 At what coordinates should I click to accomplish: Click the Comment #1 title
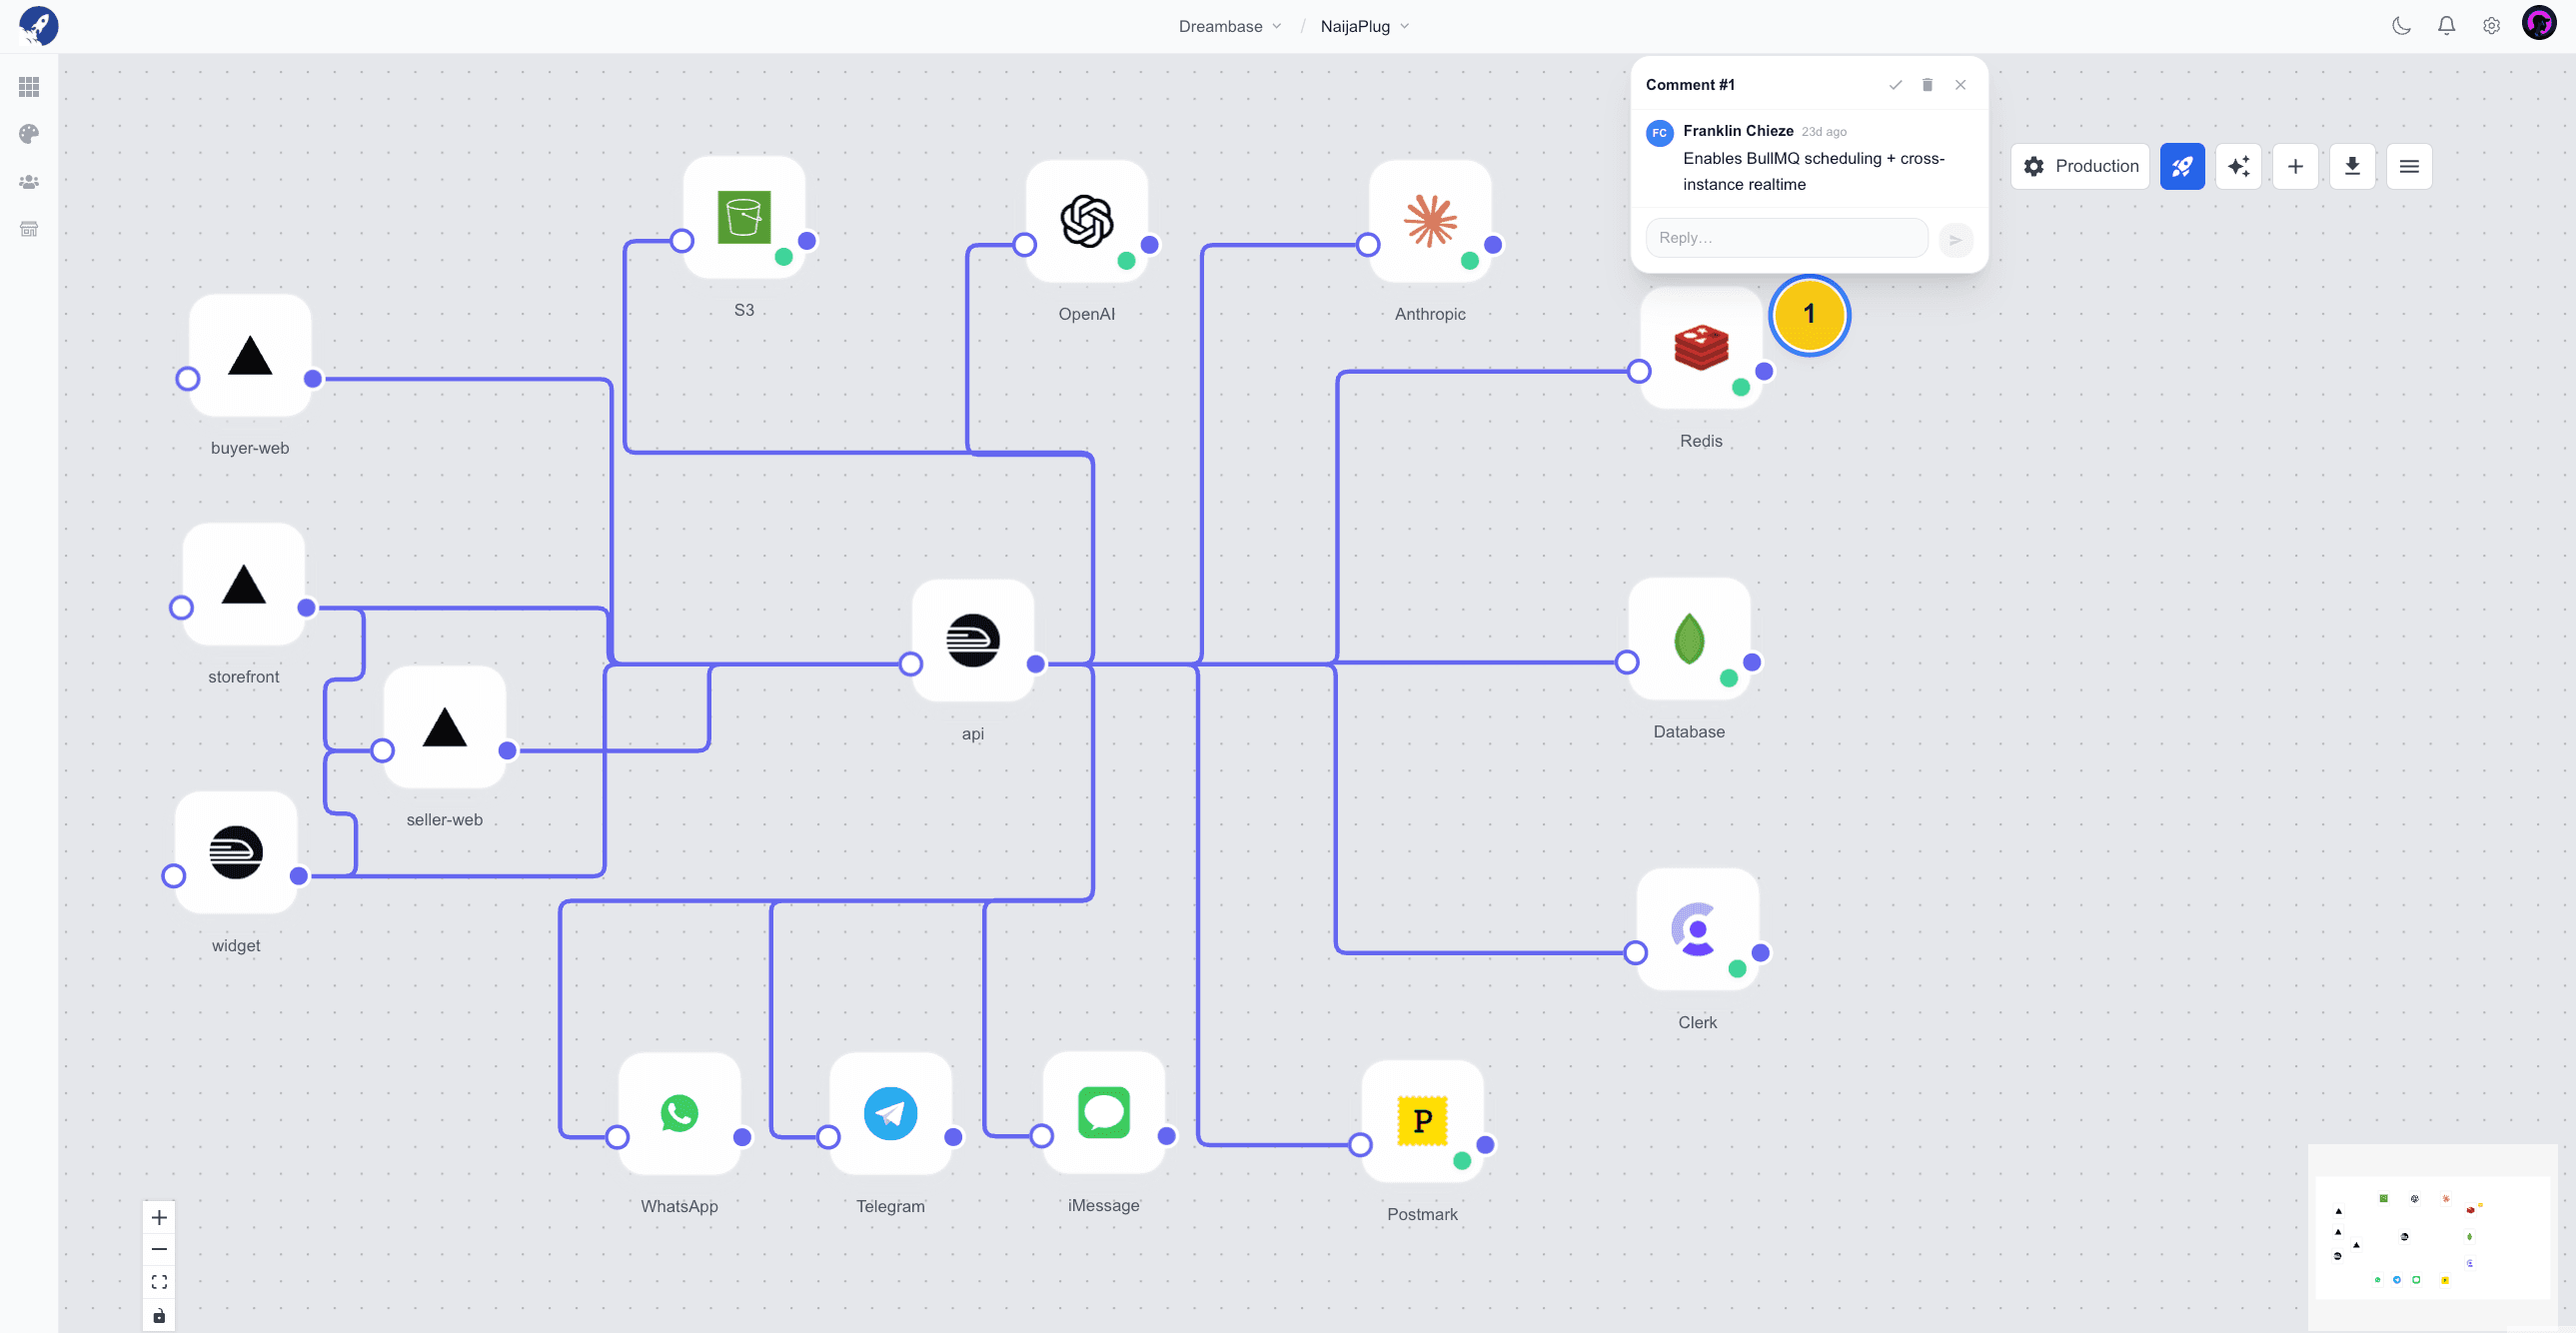coord(1690,85)
